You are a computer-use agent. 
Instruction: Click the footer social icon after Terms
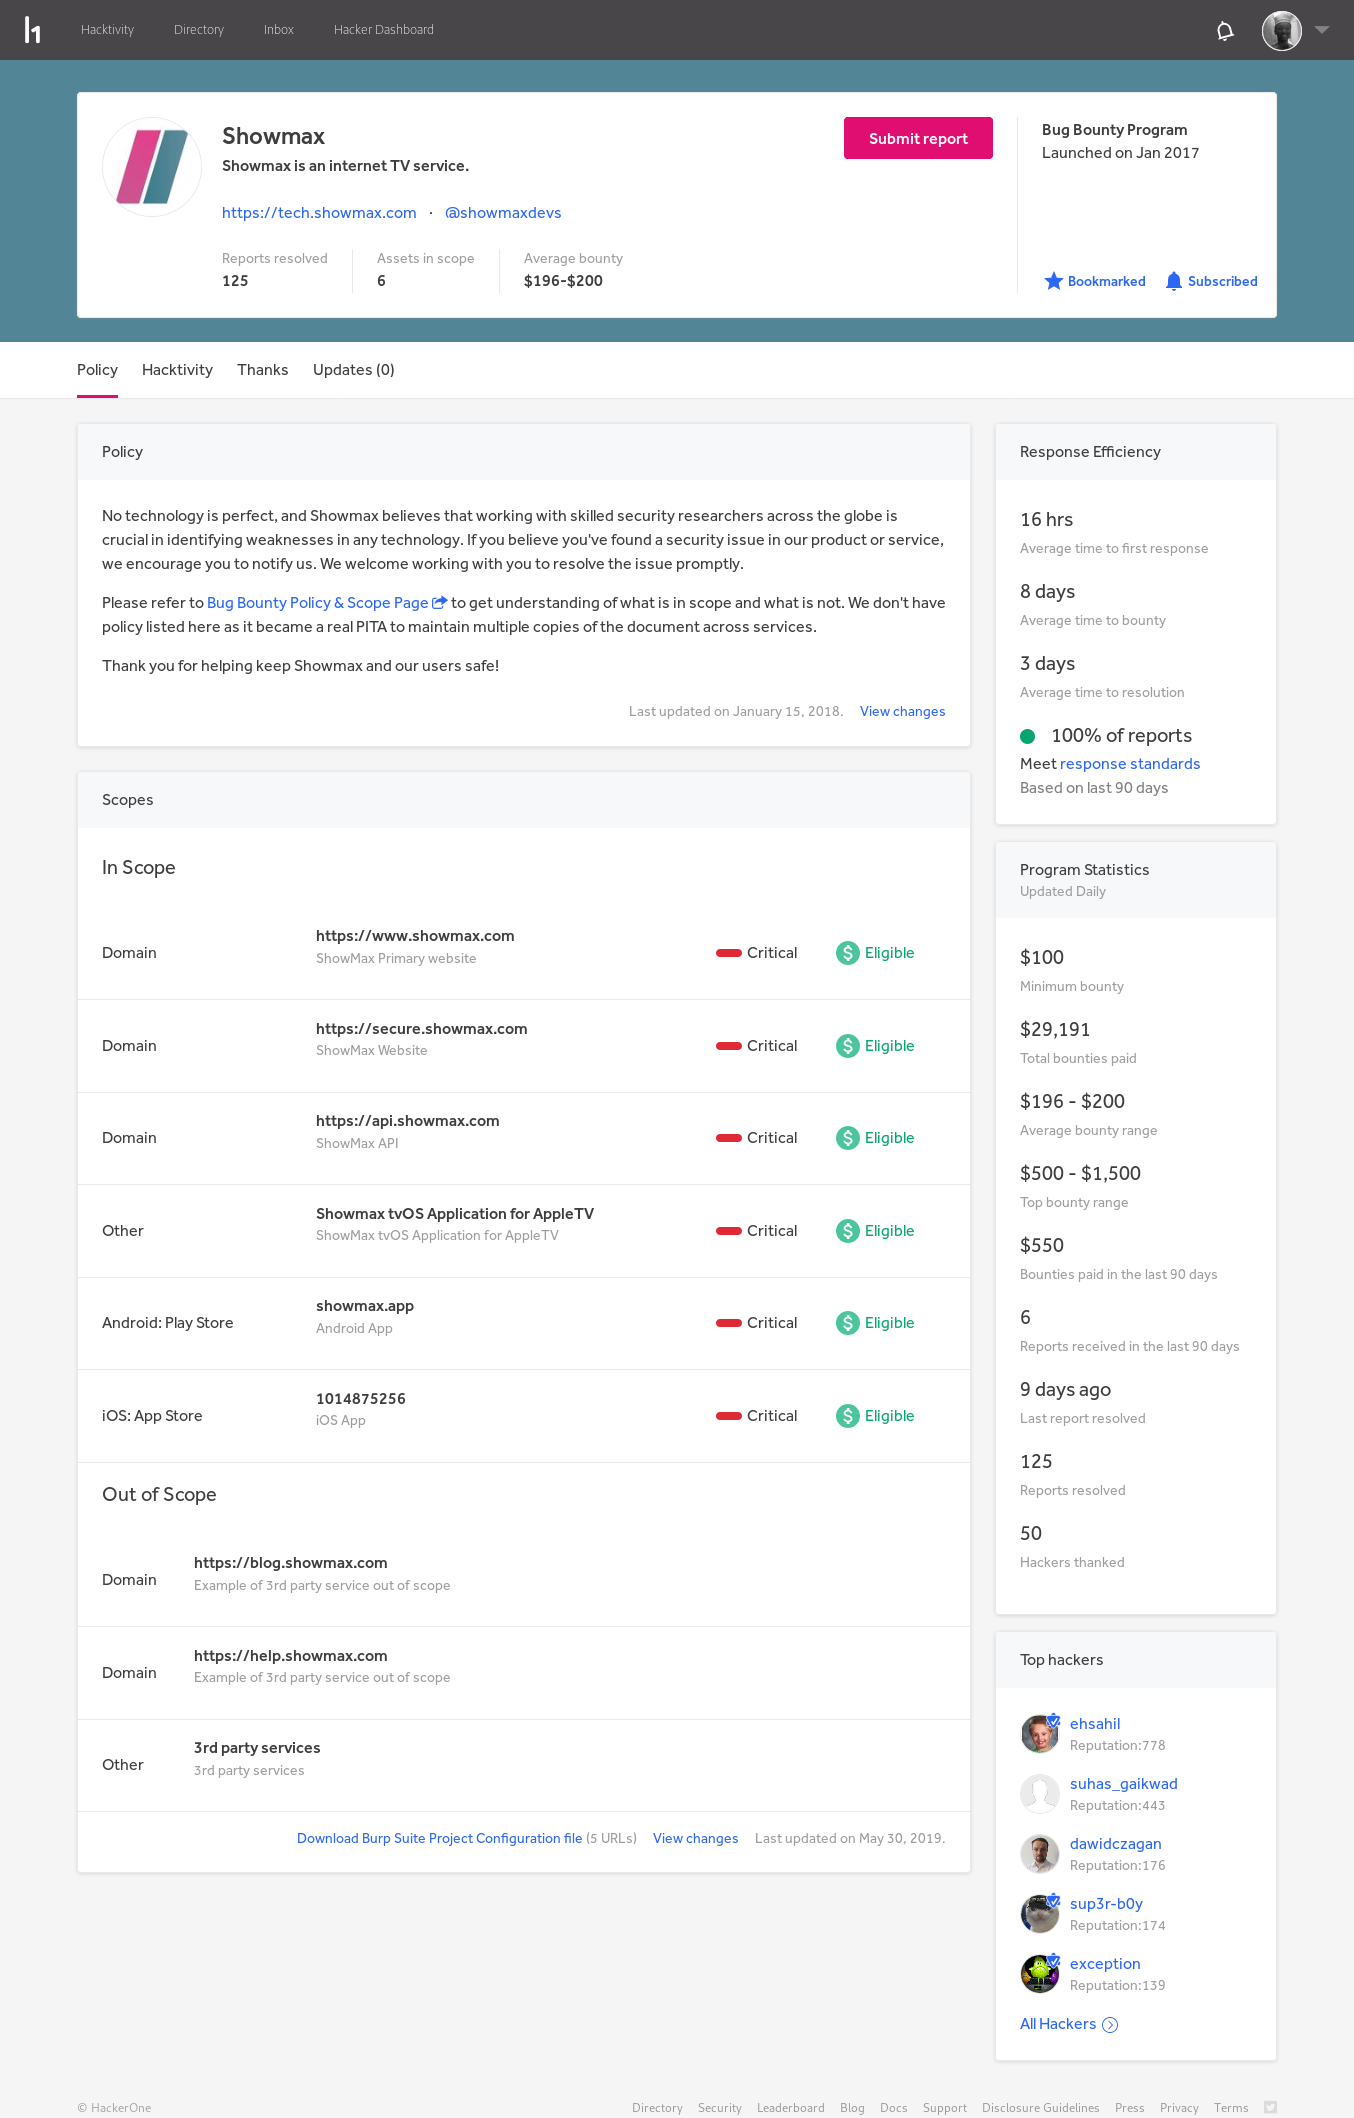(x=1270, y=2107)
